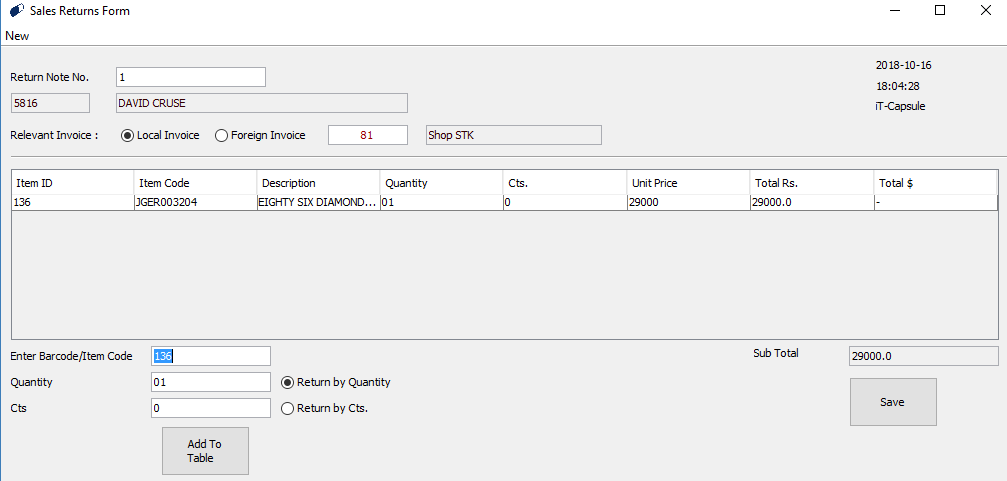Click the Save button

(x=892, y=402)
